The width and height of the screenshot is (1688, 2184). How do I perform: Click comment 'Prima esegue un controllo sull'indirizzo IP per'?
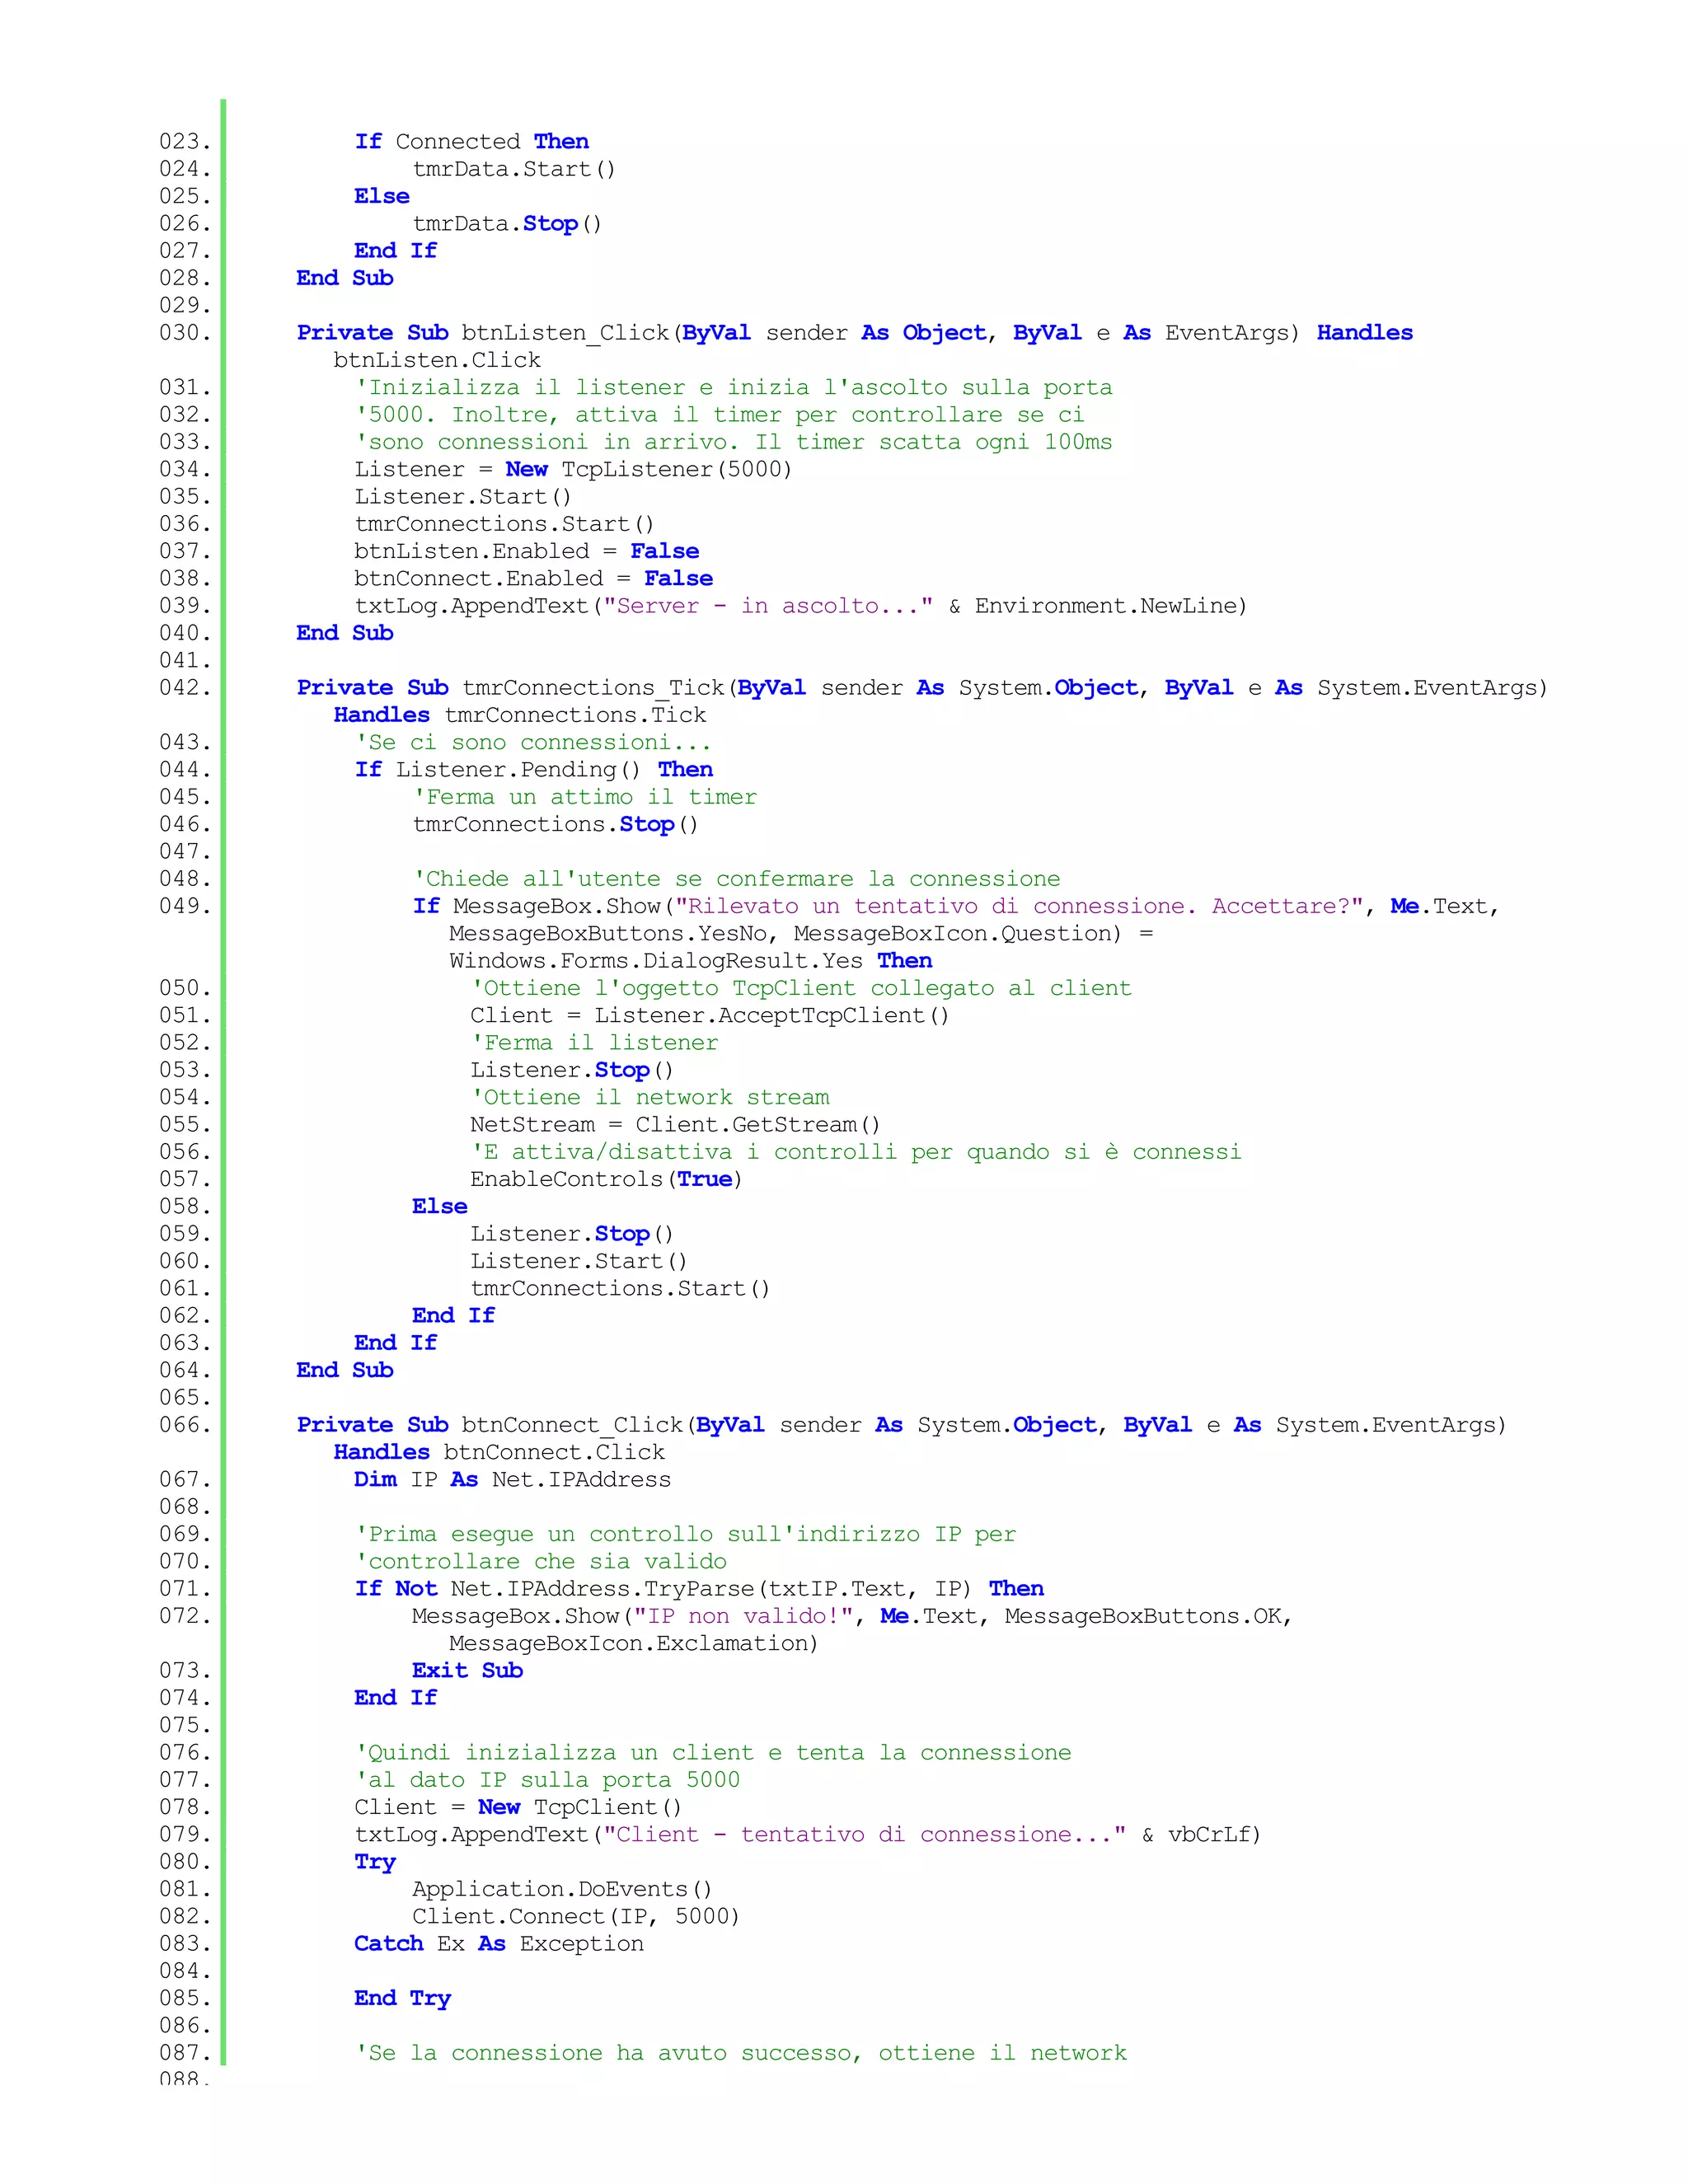point(686,1534)
